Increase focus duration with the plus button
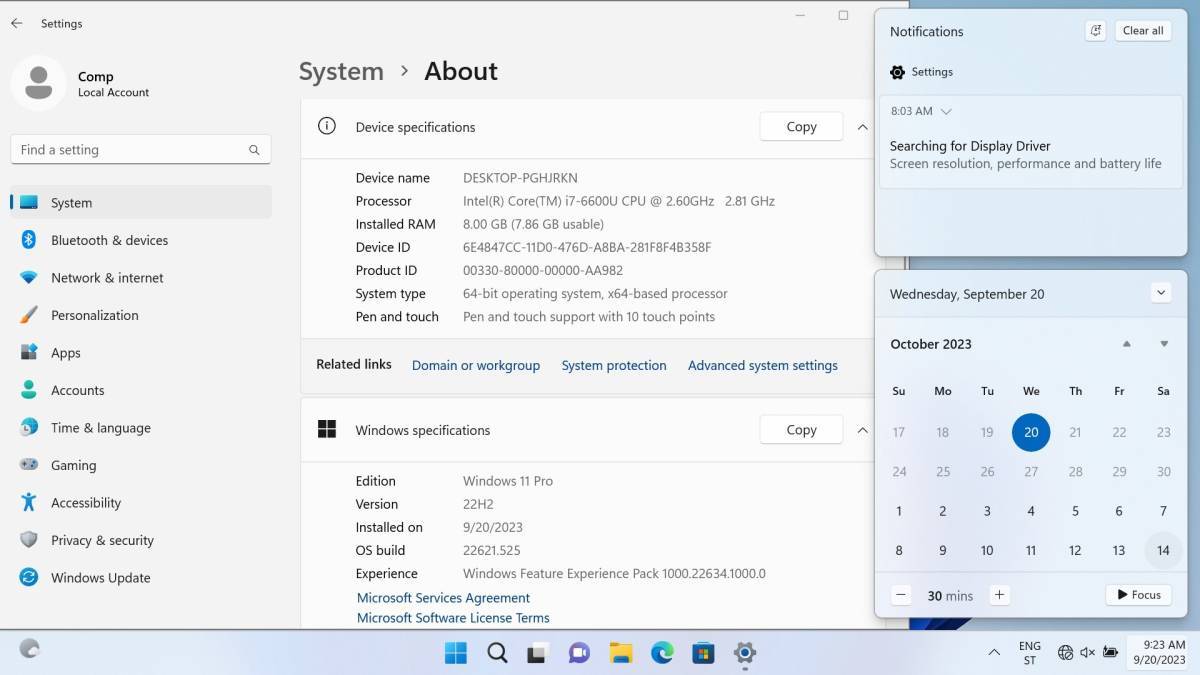Image resolution: width=1200 pixels, height=675 pixels. pos(998,595)
